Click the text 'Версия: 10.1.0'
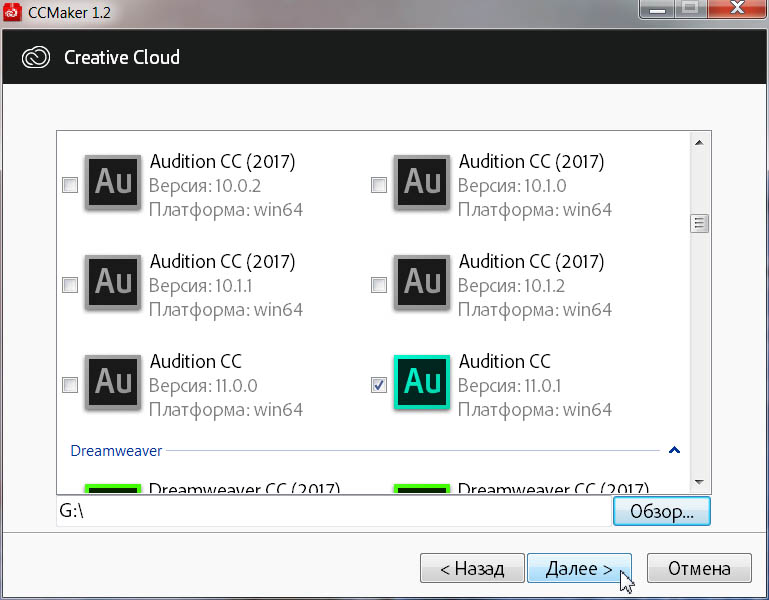 (512, 186)
